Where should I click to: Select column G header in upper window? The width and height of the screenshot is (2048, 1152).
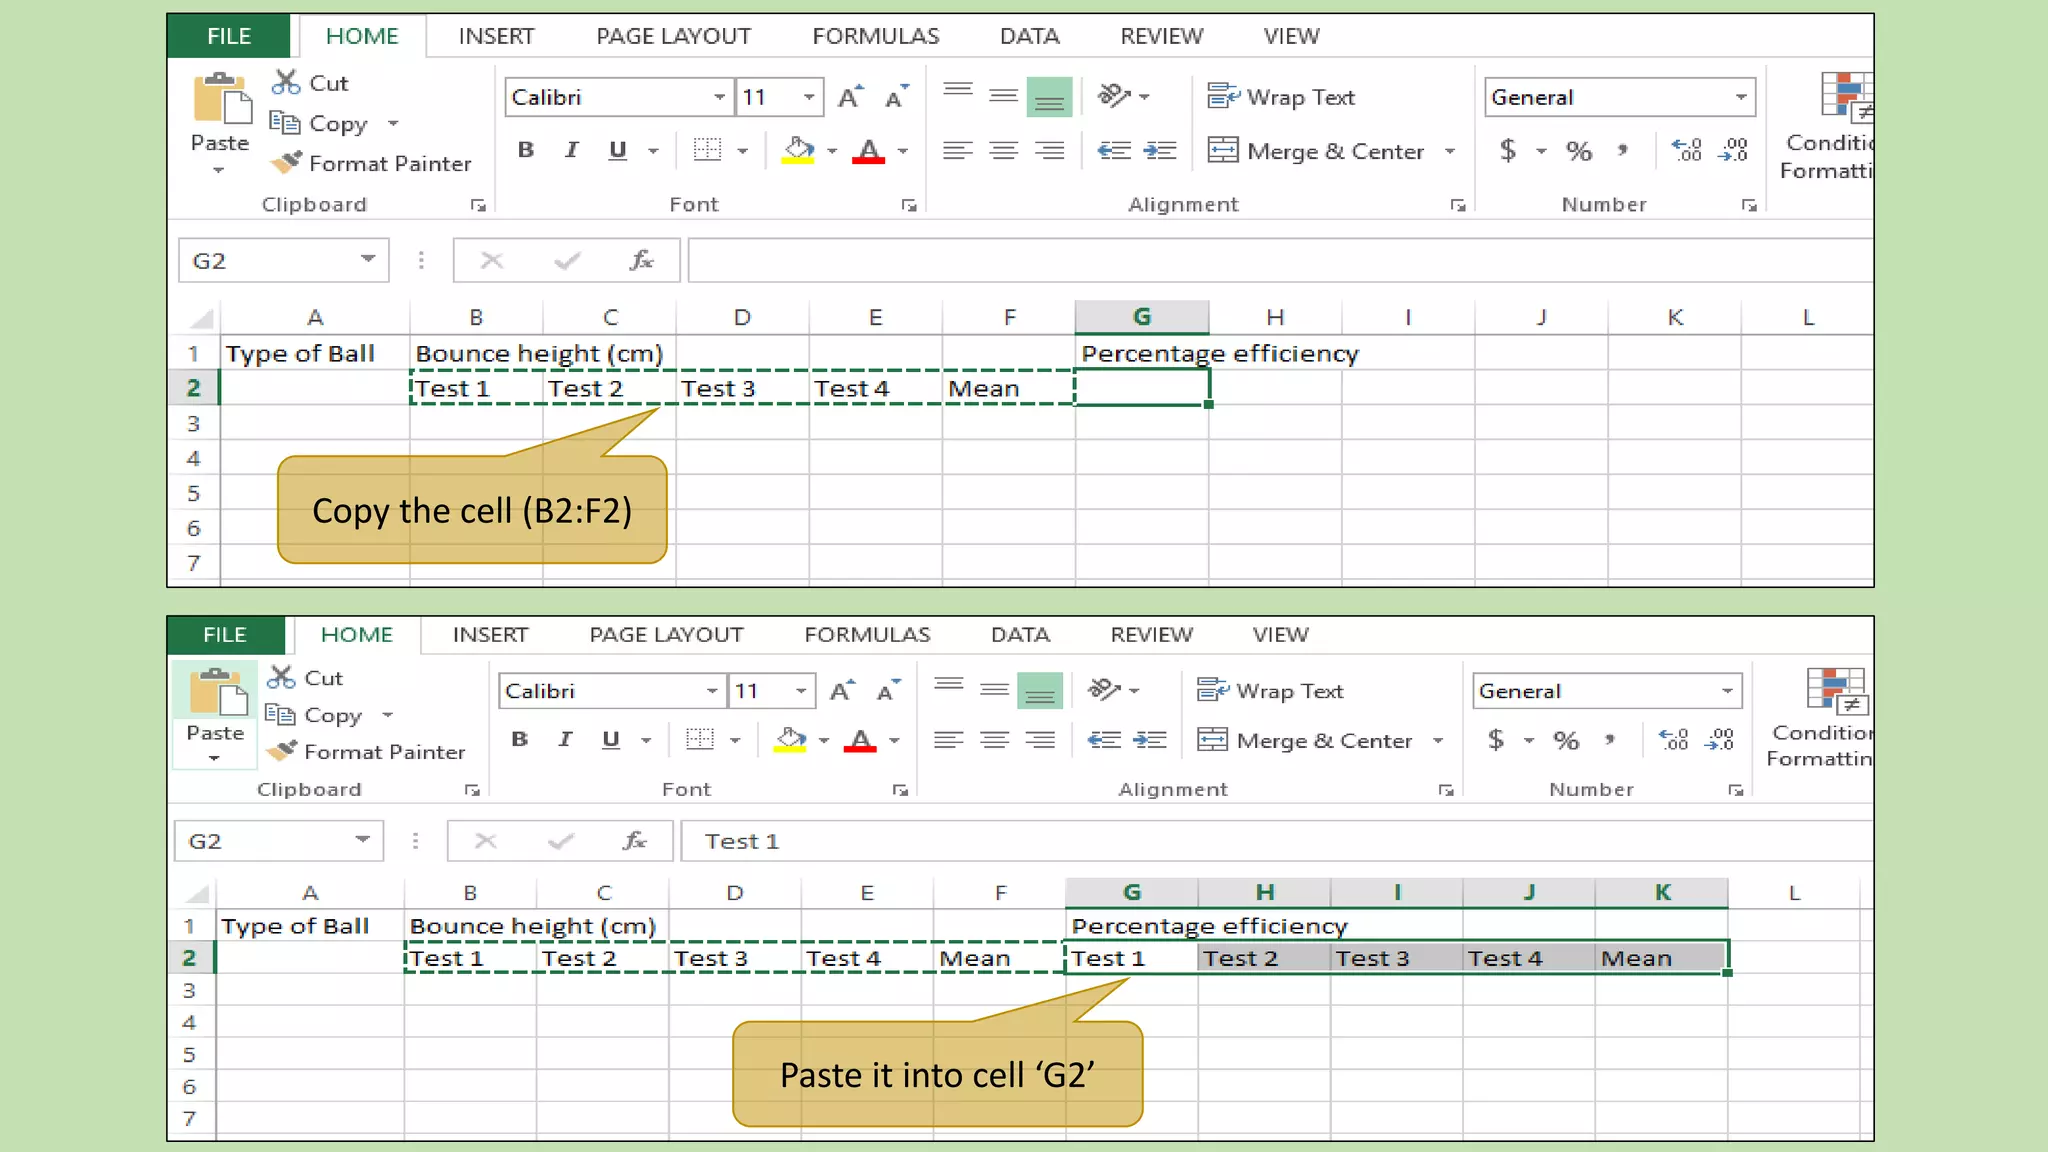click(x=1142, y=317)
